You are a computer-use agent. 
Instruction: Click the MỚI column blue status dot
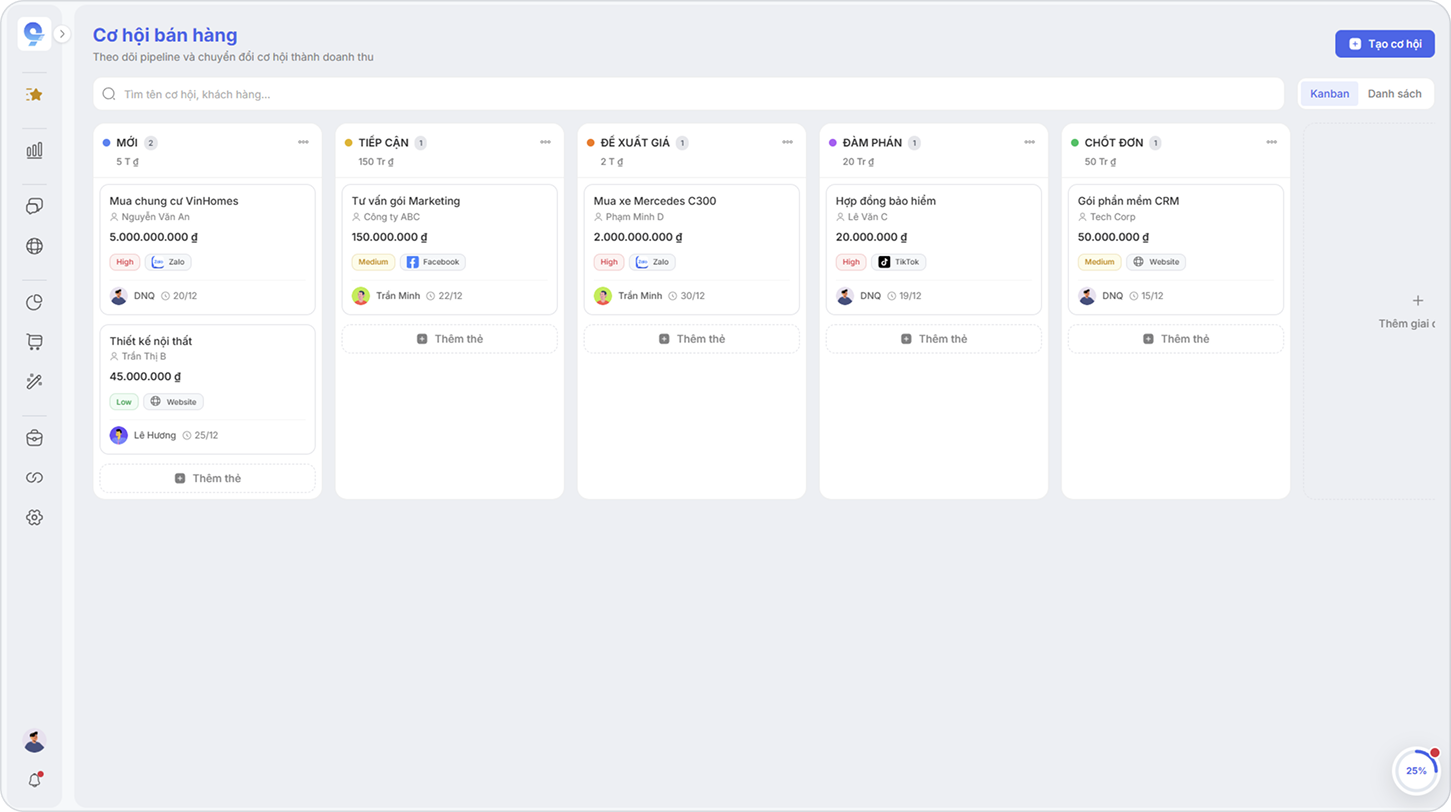pos(107,143)
